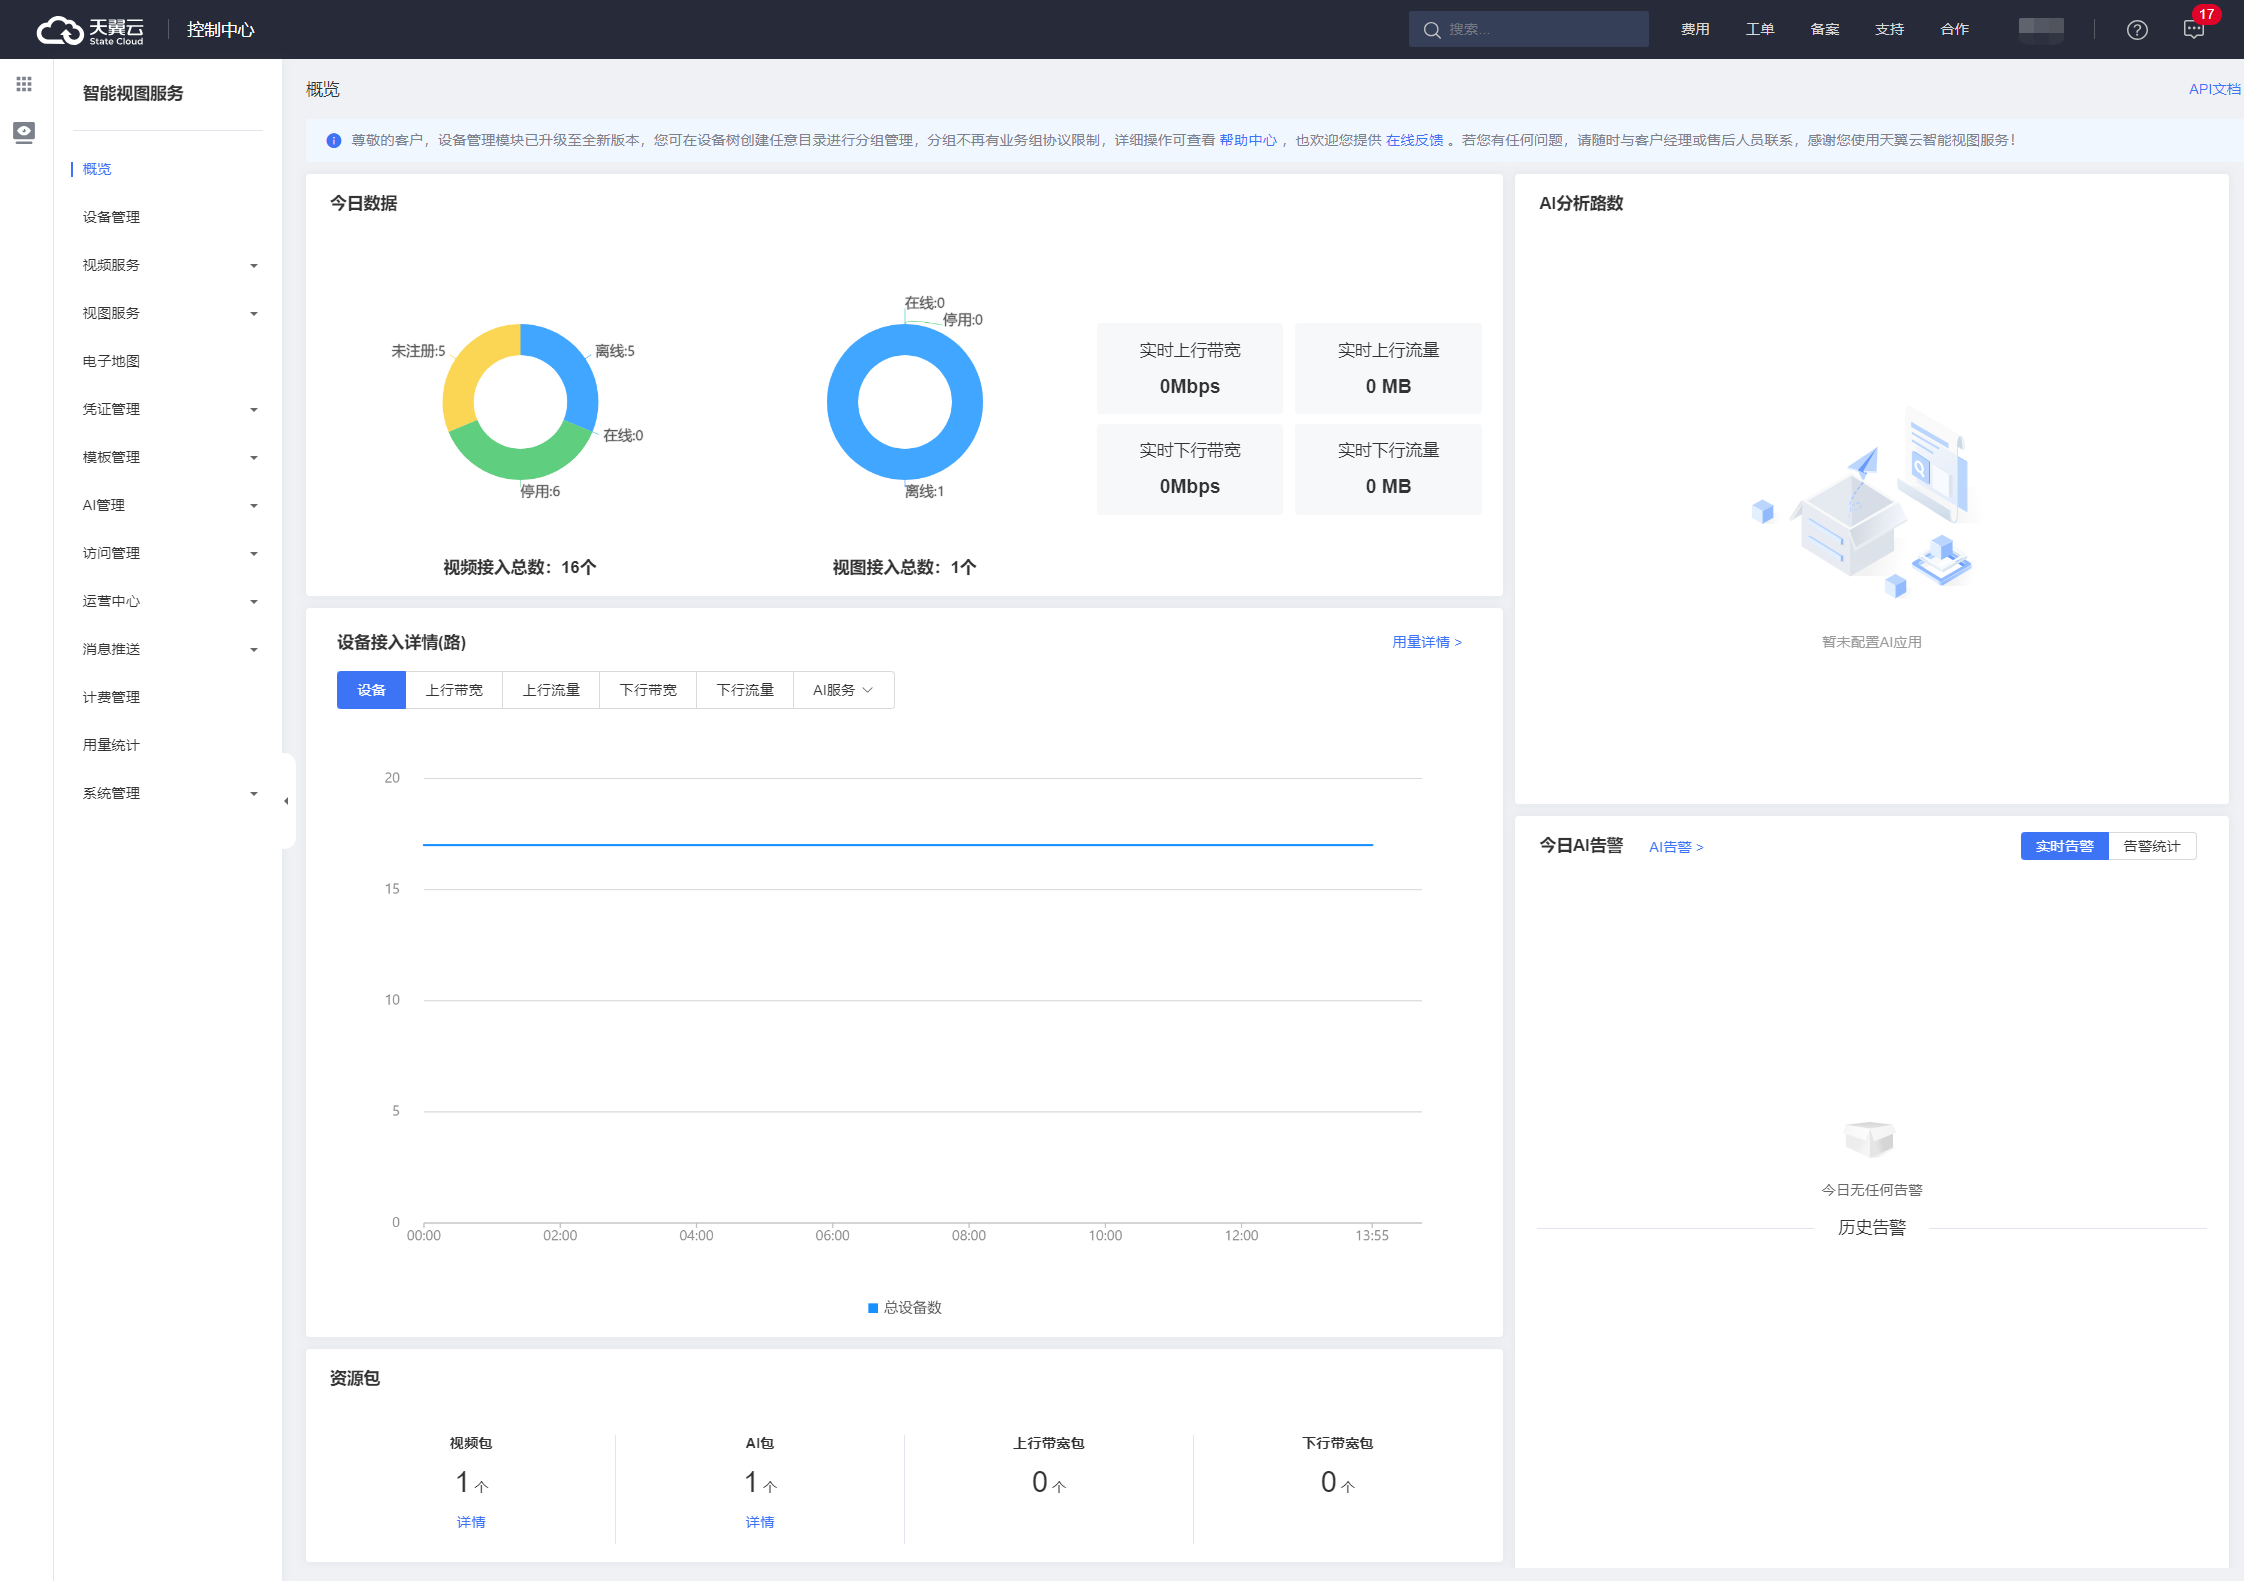Expand AI管理 menu arrow
Screen dimensions: 2244x1581
[254, 506]
